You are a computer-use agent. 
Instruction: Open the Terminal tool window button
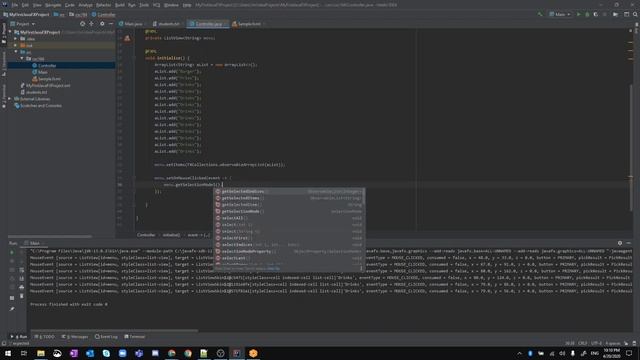[x=135, y=337]
